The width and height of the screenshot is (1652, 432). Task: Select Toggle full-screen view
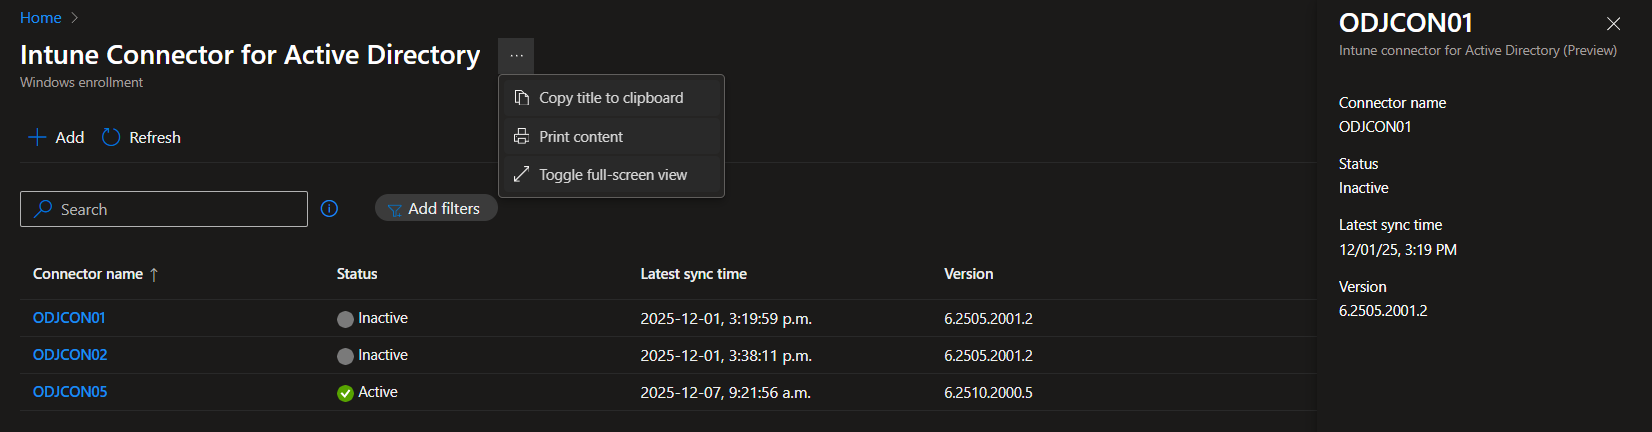611,174
